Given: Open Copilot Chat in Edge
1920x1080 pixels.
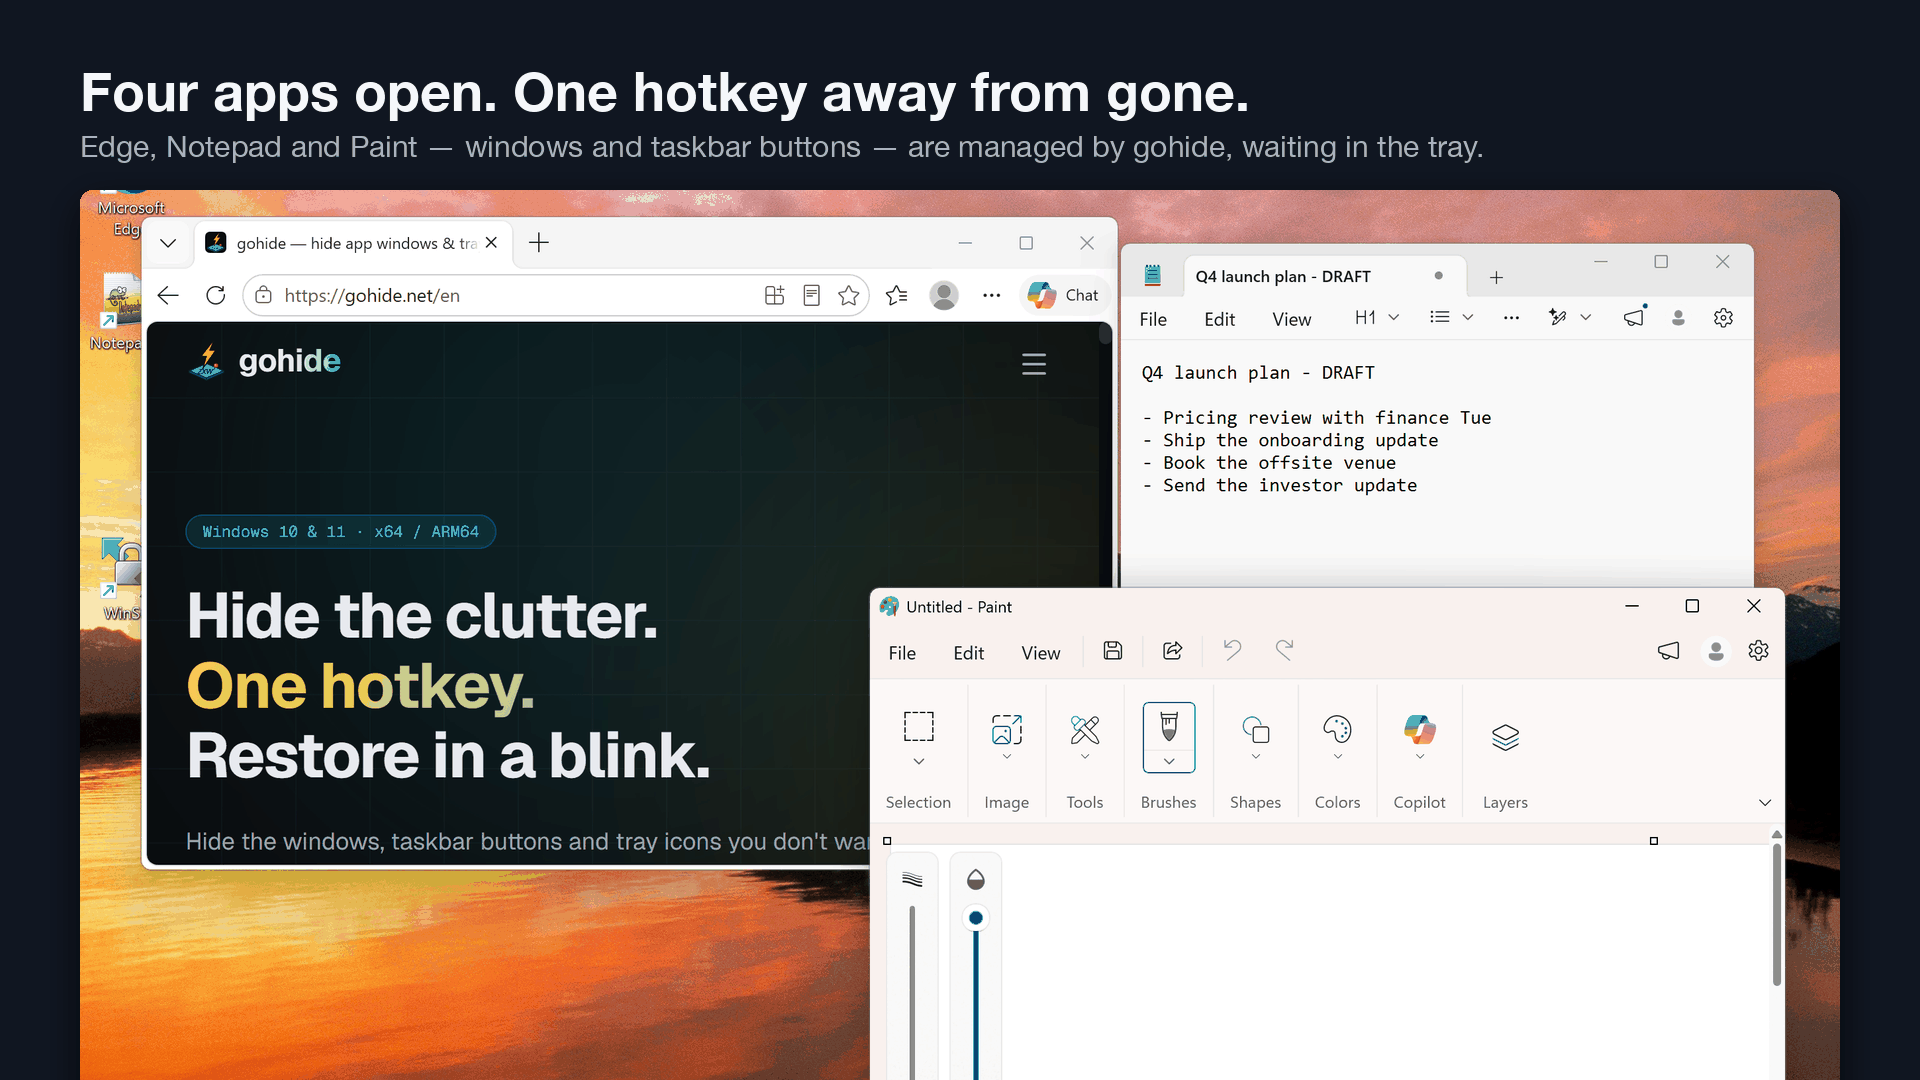Looking at the screenshot, I should tap(1064, 295).
